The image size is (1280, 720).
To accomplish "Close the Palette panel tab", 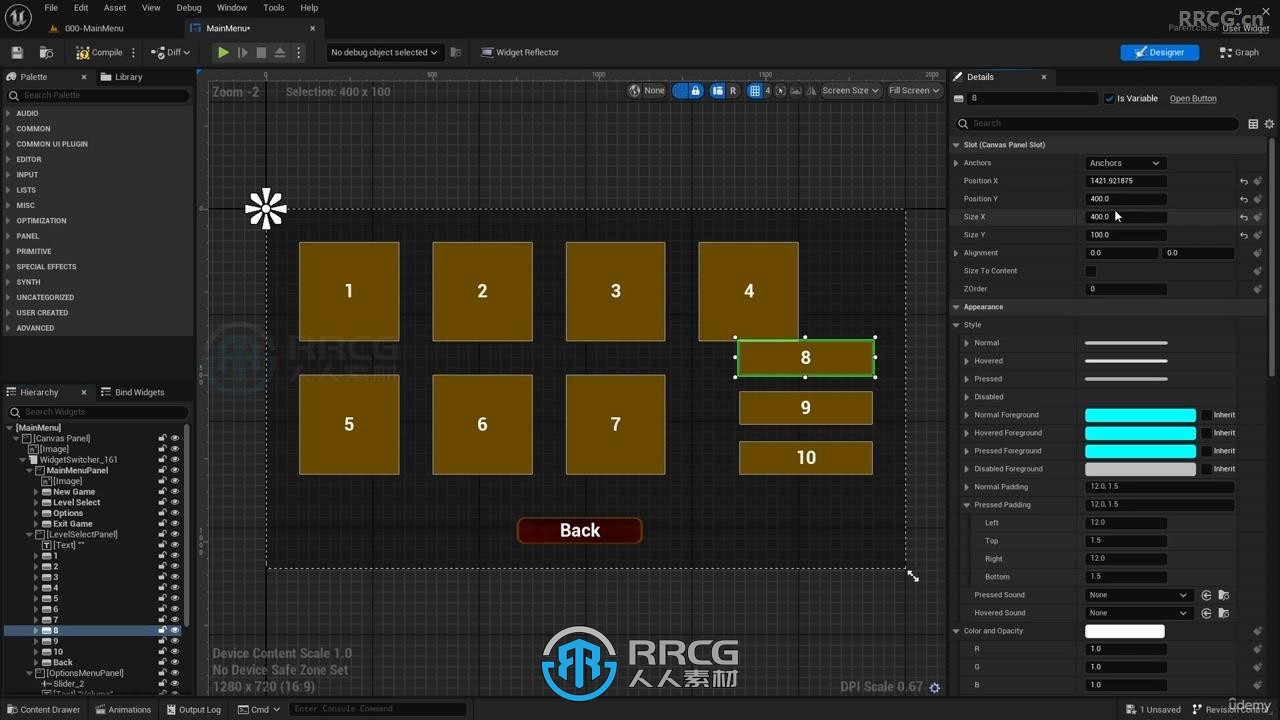I will point(83,77).
